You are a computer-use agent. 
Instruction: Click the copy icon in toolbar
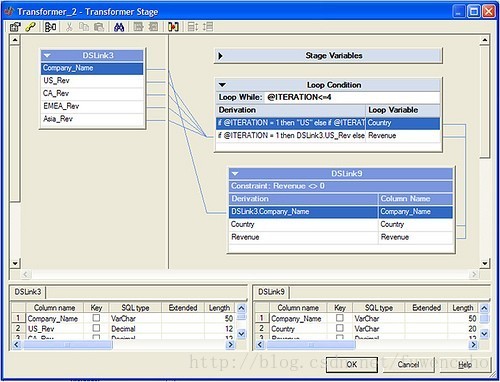84,27
